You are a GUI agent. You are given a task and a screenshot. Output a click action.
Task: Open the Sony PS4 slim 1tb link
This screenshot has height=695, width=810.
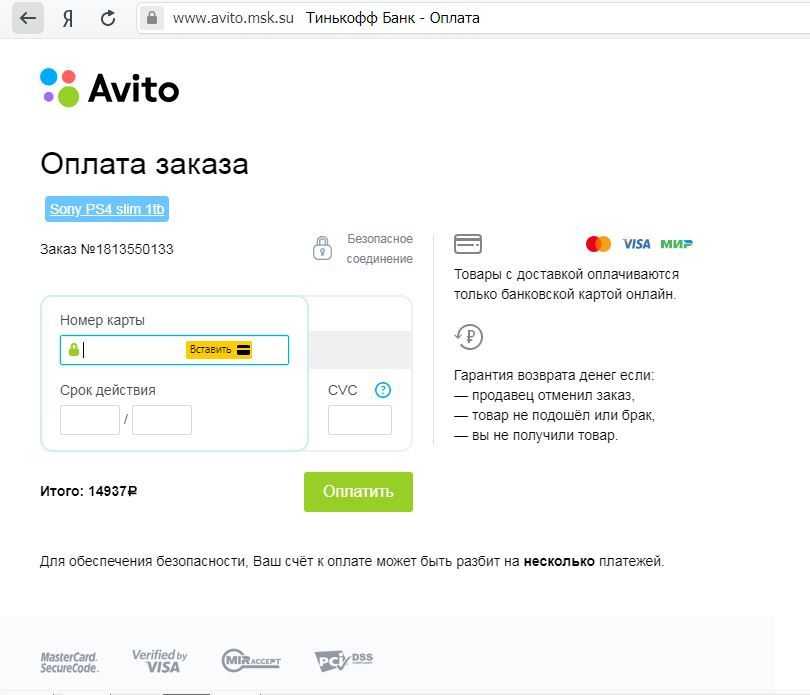coord(107,209)
